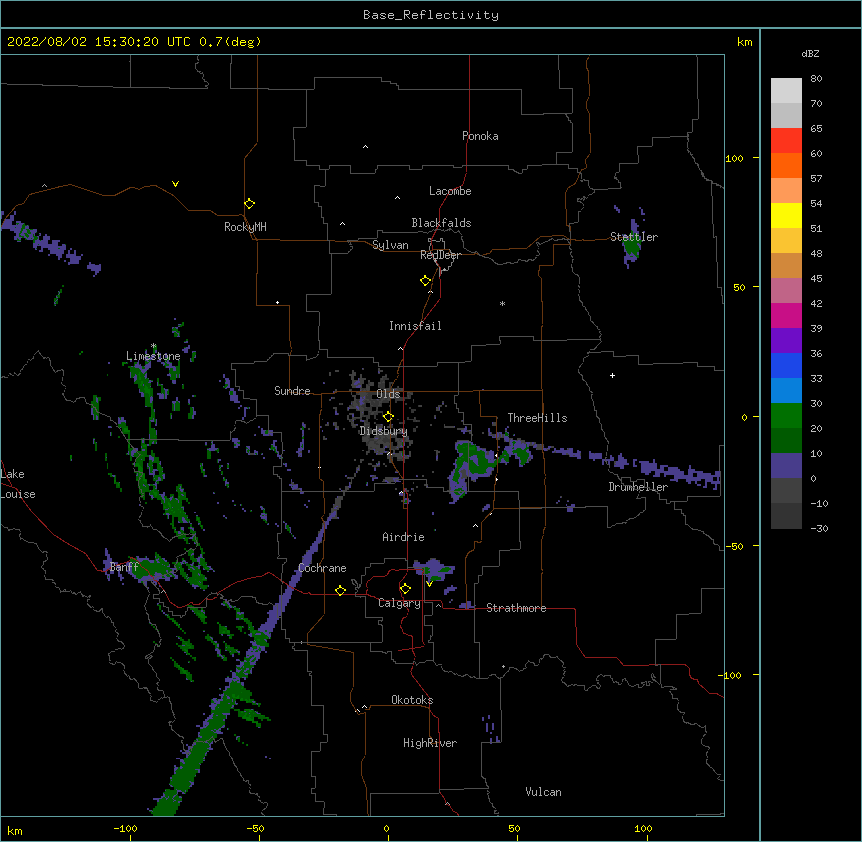Click the Base_Reflectivity title text
Screen dimensions: 862x842
[x=430, y=15]
